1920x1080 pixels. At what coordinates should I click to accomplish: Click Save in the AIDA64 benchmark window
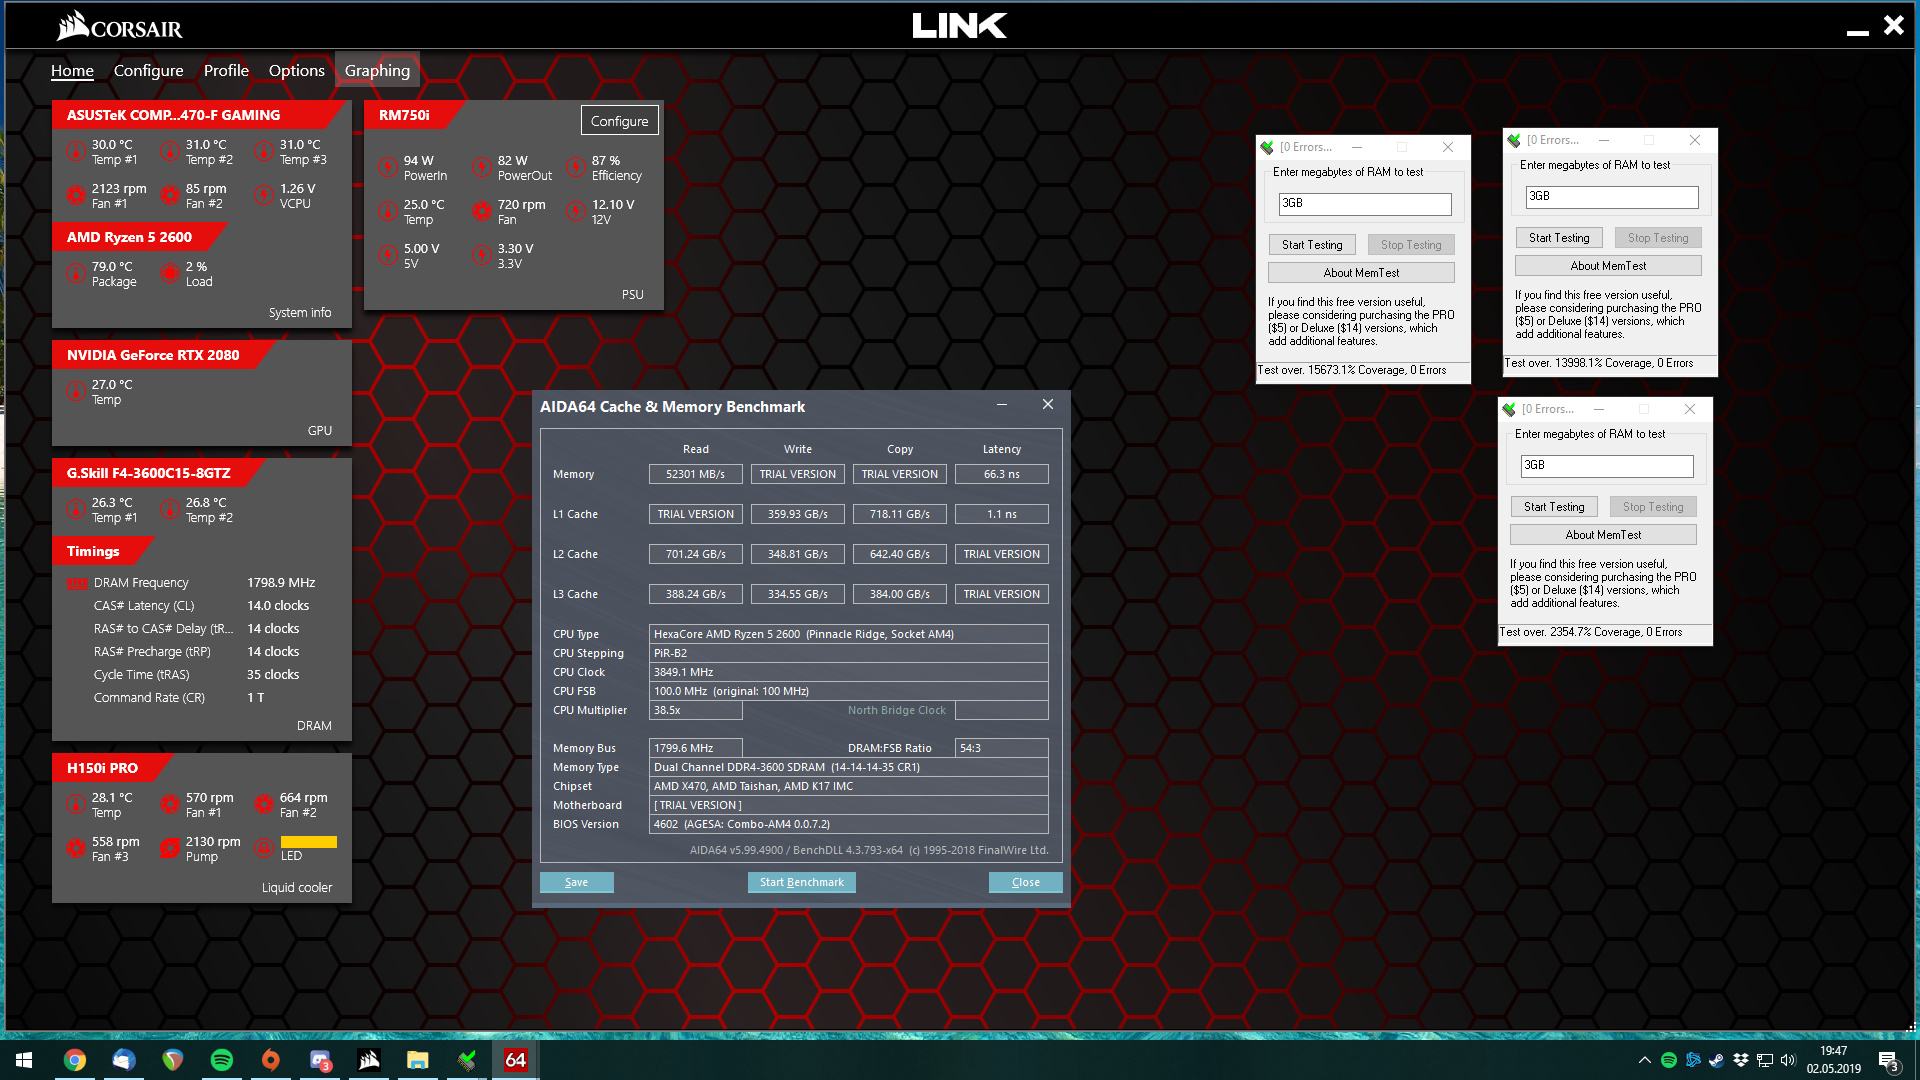[x=576, y=882]
